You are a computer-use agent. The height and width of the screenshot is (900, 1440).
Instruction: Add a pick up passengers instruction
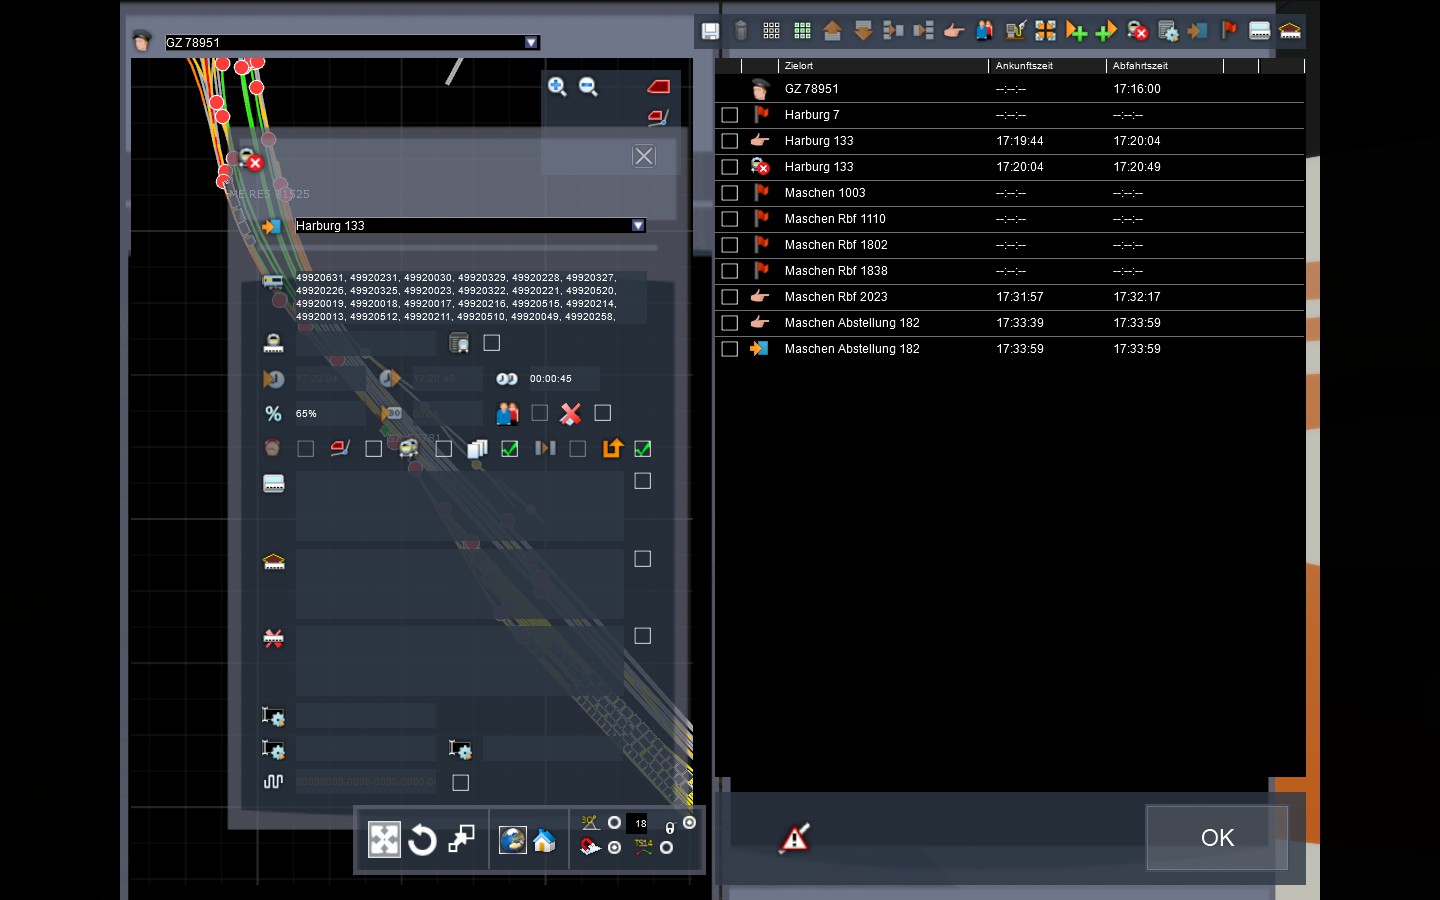coord(985,31)
